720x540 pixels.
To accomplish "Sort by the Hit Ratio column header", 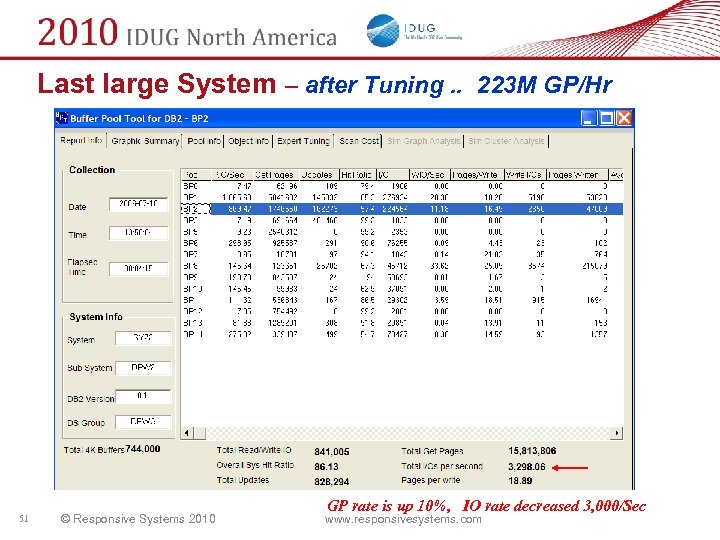I will pos(358,175).
